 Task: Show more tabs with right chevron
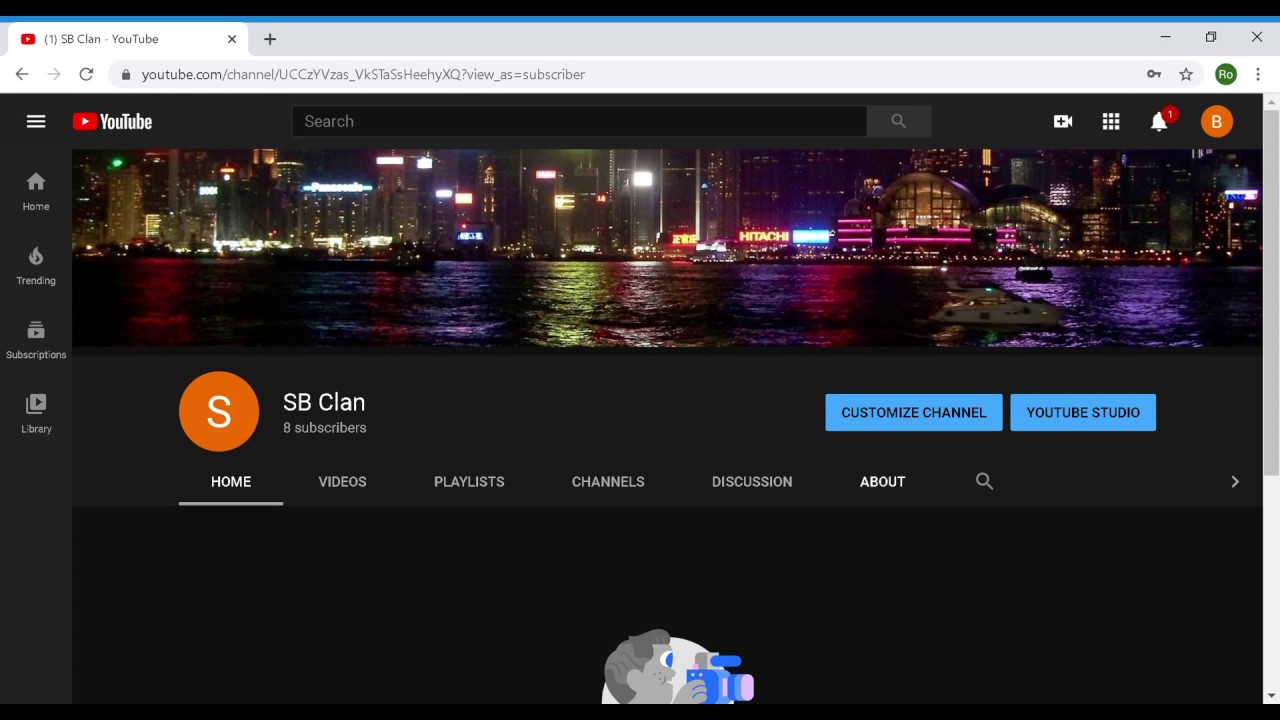coord(1235,481)
